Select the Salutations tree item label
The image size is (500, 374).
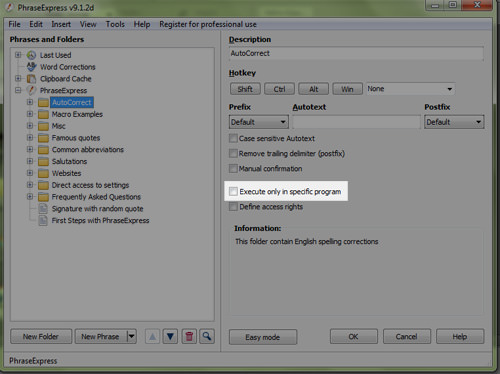click(69, 161)
